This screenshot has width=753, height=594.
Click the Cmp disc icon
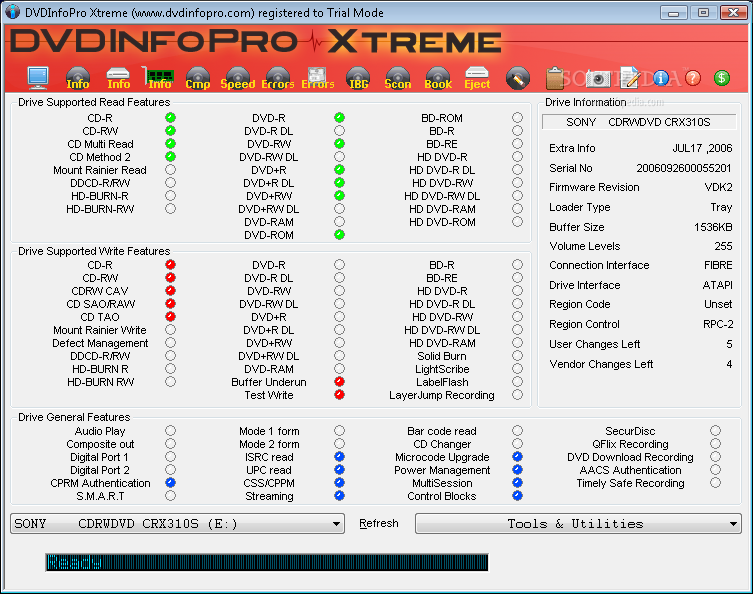[198, 78]
